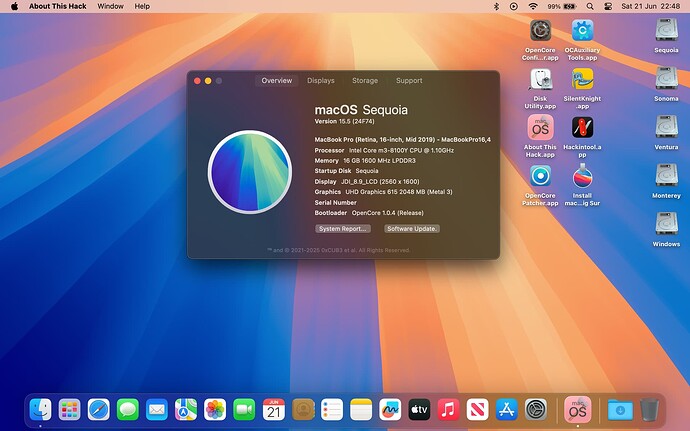Open News in the Dock

pyautogui.click(x=477, y=410)
